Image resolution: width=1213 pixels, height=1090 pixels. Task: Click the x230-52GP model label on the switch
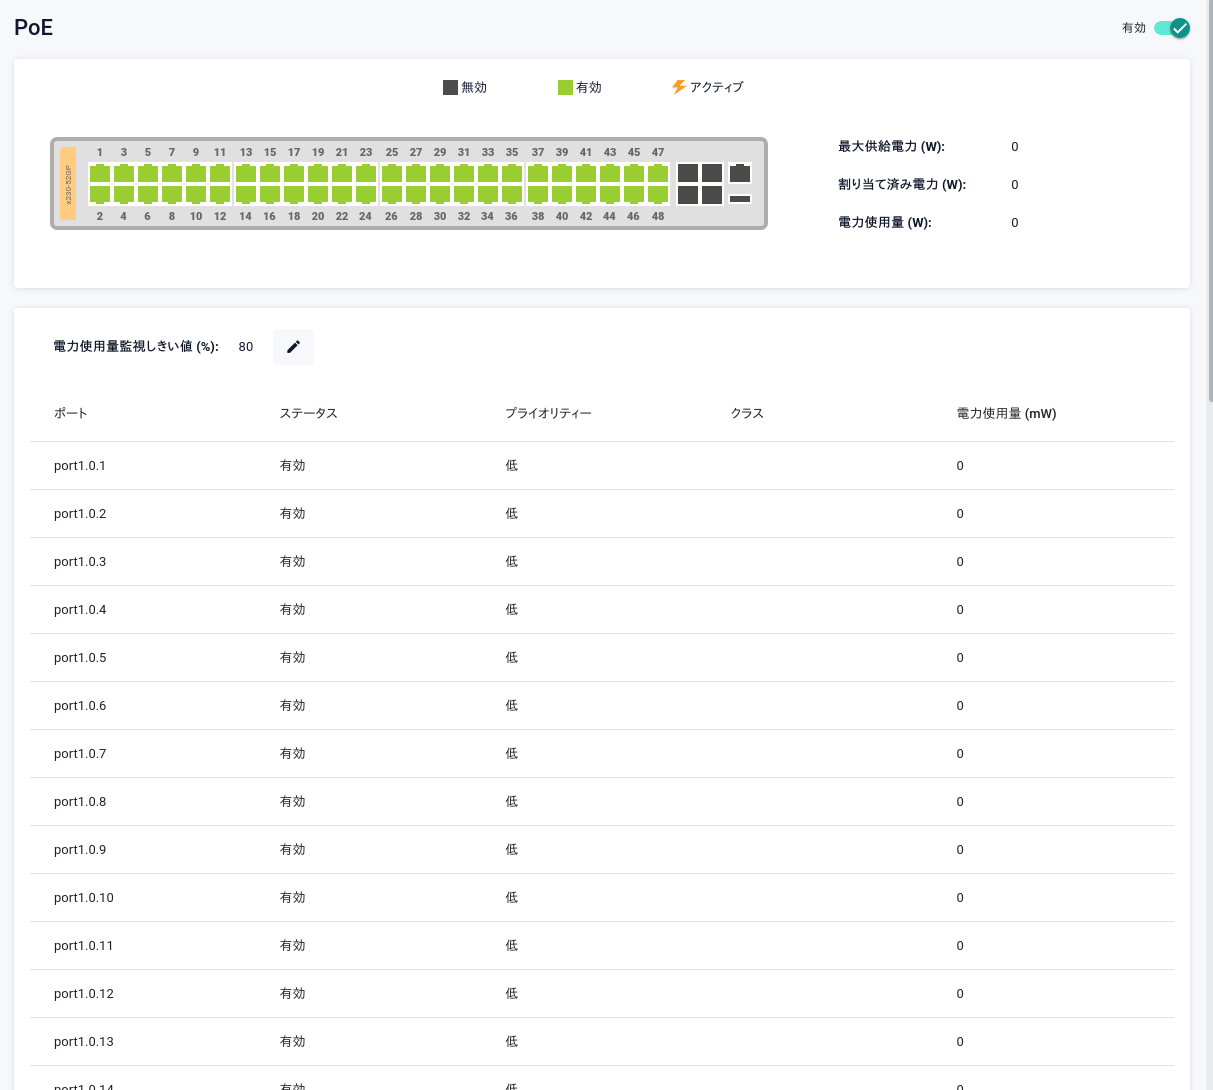(x=68, y=183)
